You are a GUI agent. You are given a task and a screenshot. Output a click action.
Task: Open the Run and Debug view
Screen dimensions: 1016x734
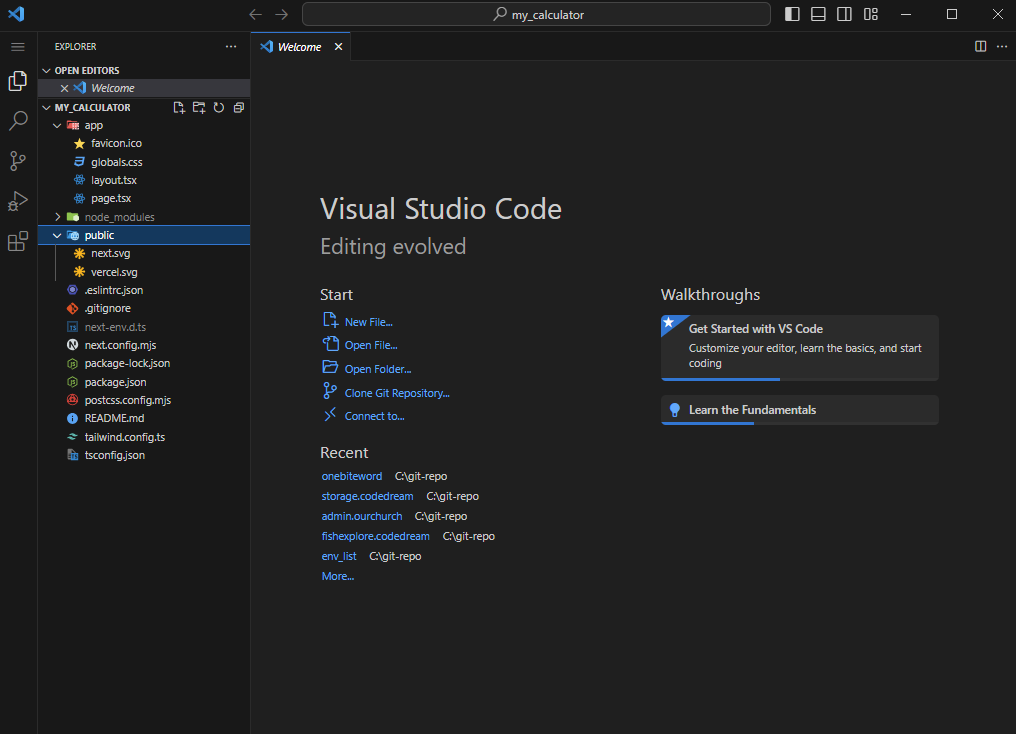tap(18, 201)
